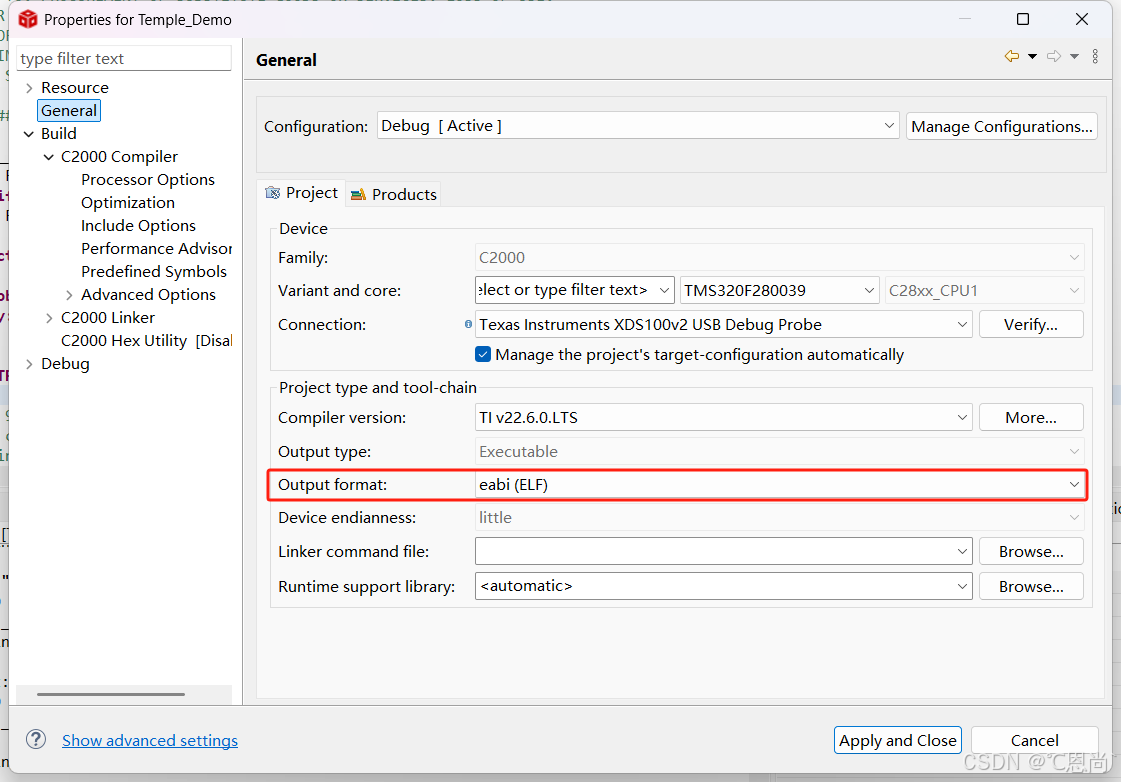Click the C2000 Linker label
This screenshot has width=1121, height=782.
click(x=108, y=317)
